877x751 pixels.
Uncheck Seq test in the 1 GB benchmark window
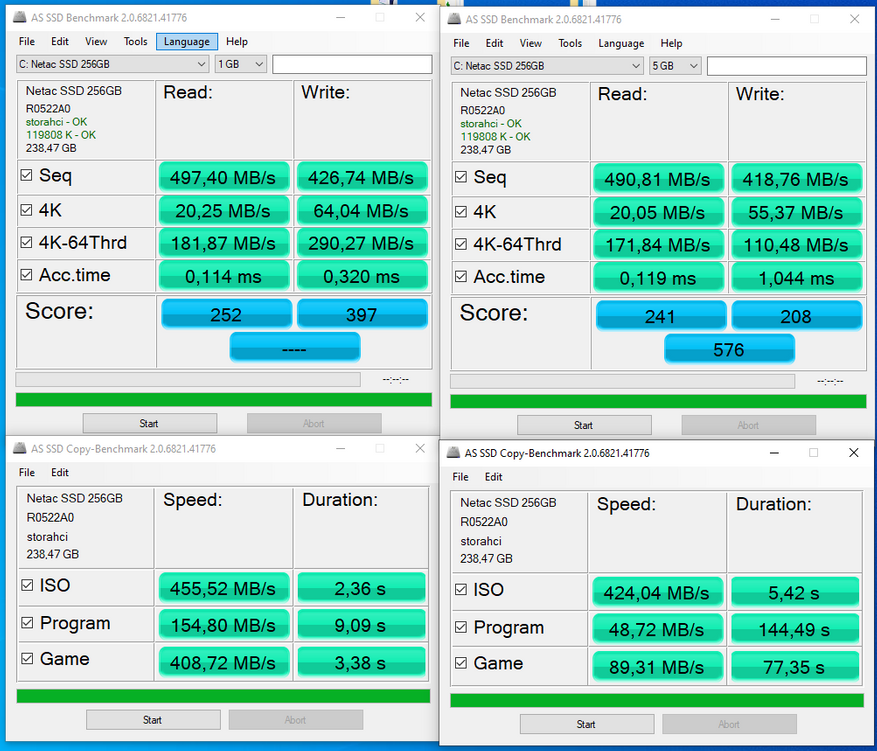coord(27,176)
